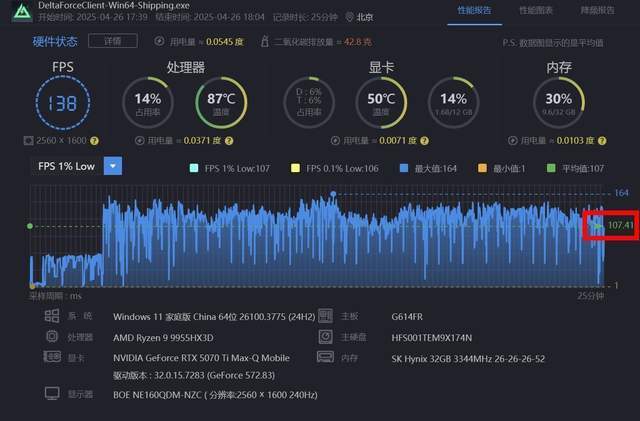This screenshot has height=421, width=640.
Task: Click the memory module icon
Action: (324, 356)
